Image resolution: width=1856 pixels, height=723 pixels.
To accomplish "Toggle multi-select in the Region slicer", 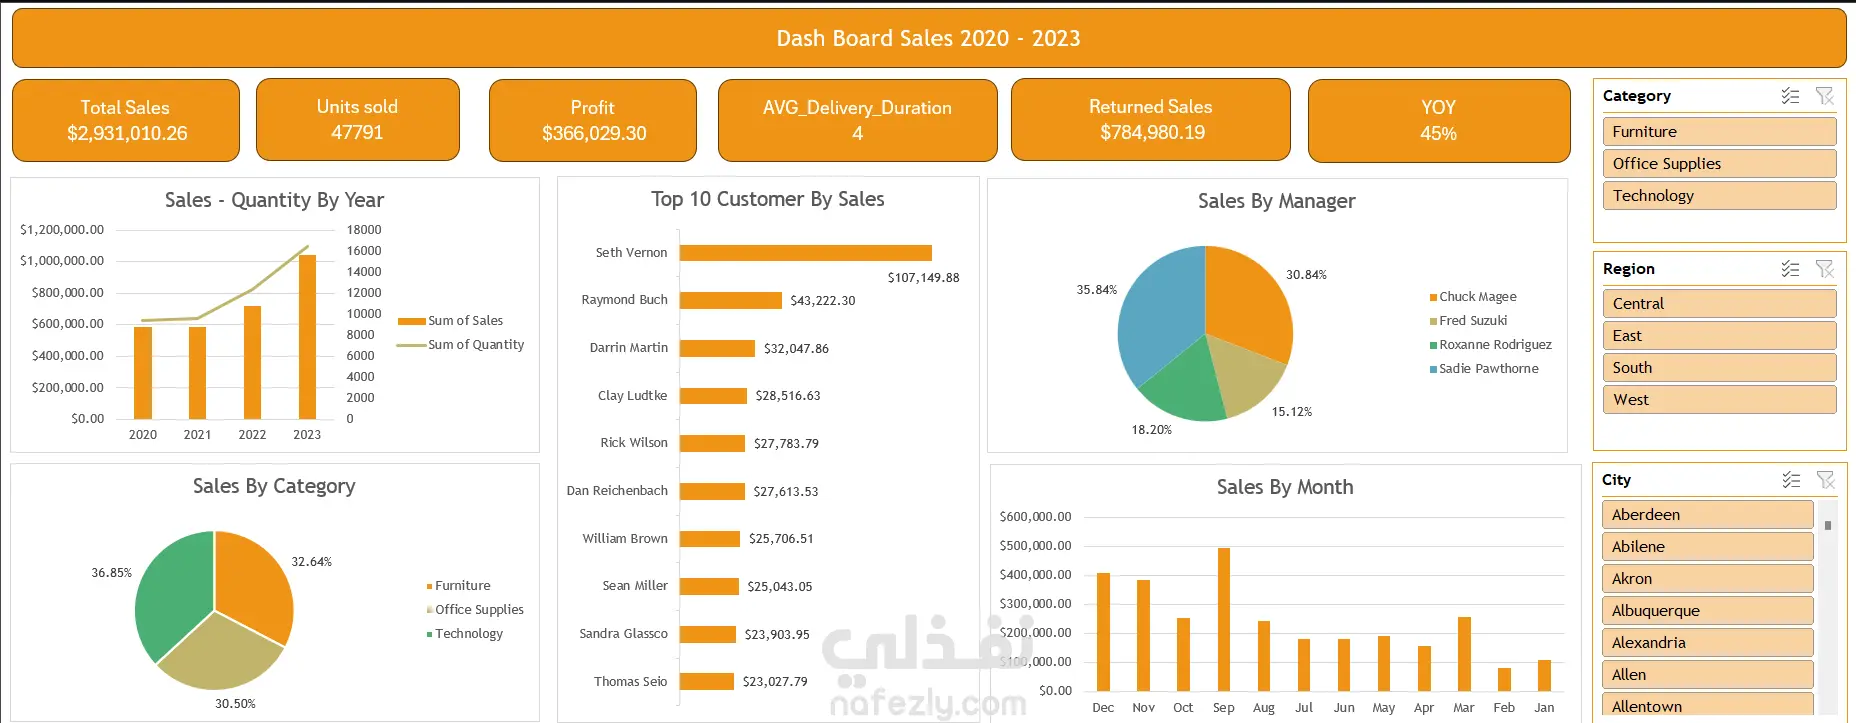I will (x=1790, y=269).
